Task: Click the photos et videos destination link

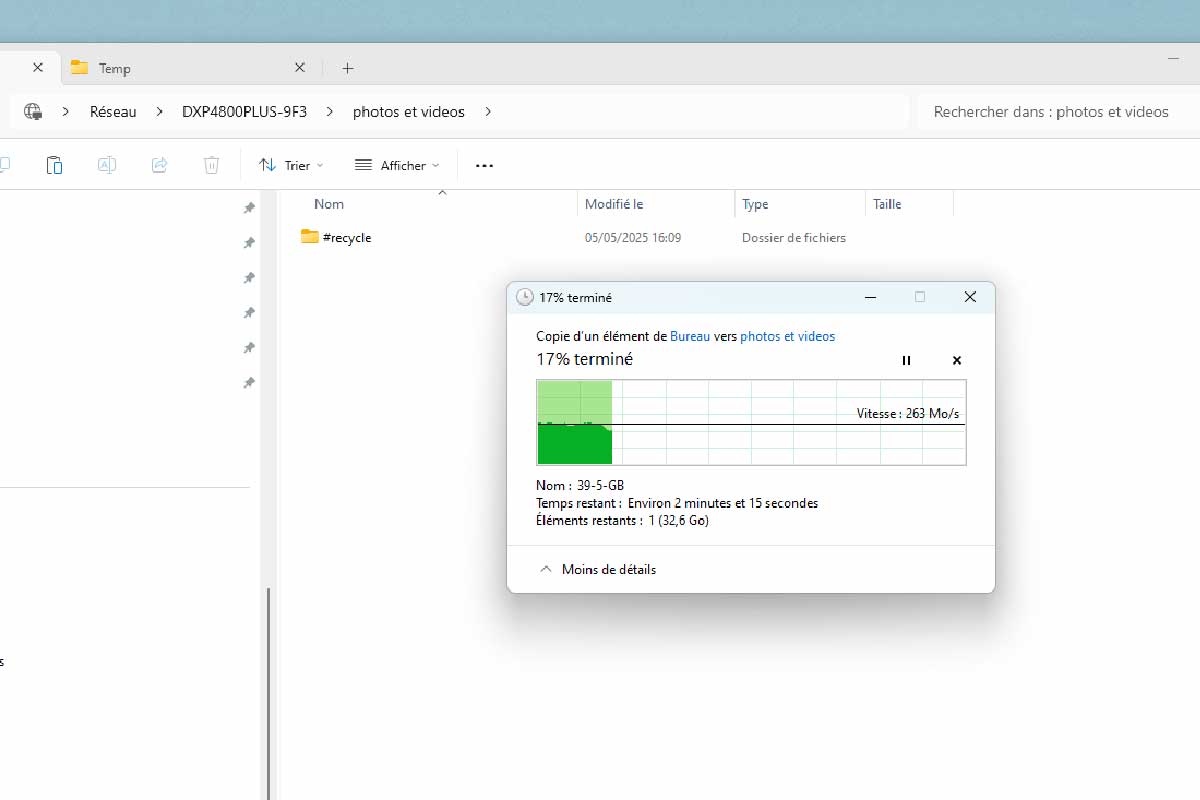Action: coord(787,337)
